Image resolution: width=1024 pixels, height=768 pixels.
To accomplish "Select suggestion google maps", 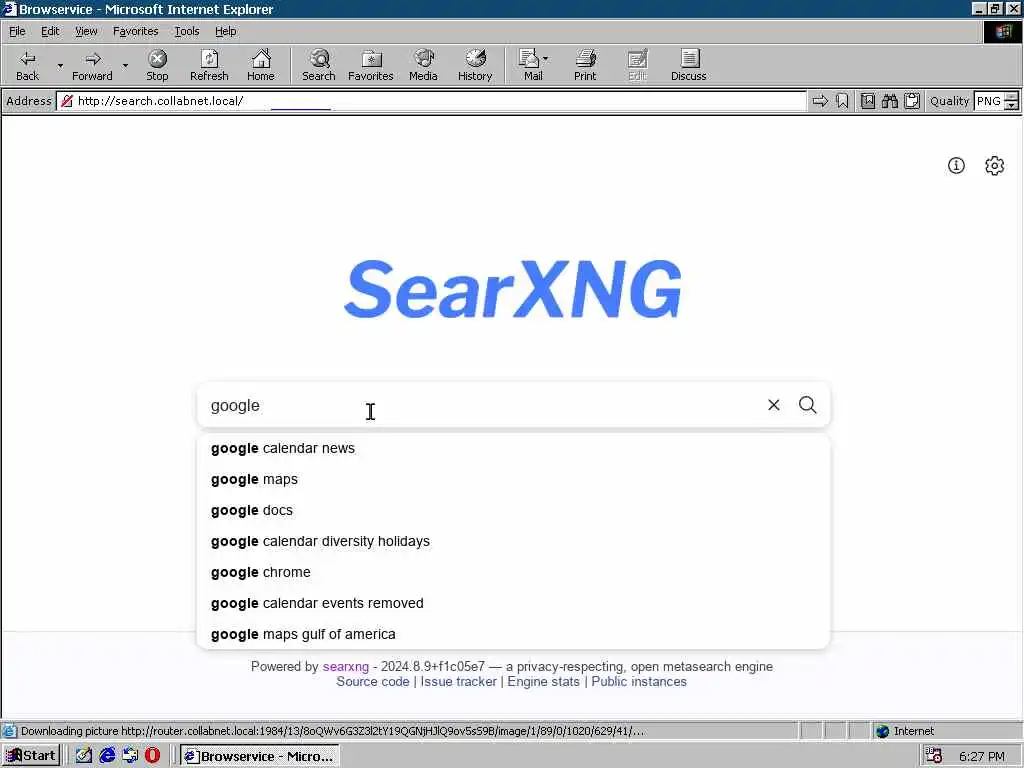I will [513, 479].
